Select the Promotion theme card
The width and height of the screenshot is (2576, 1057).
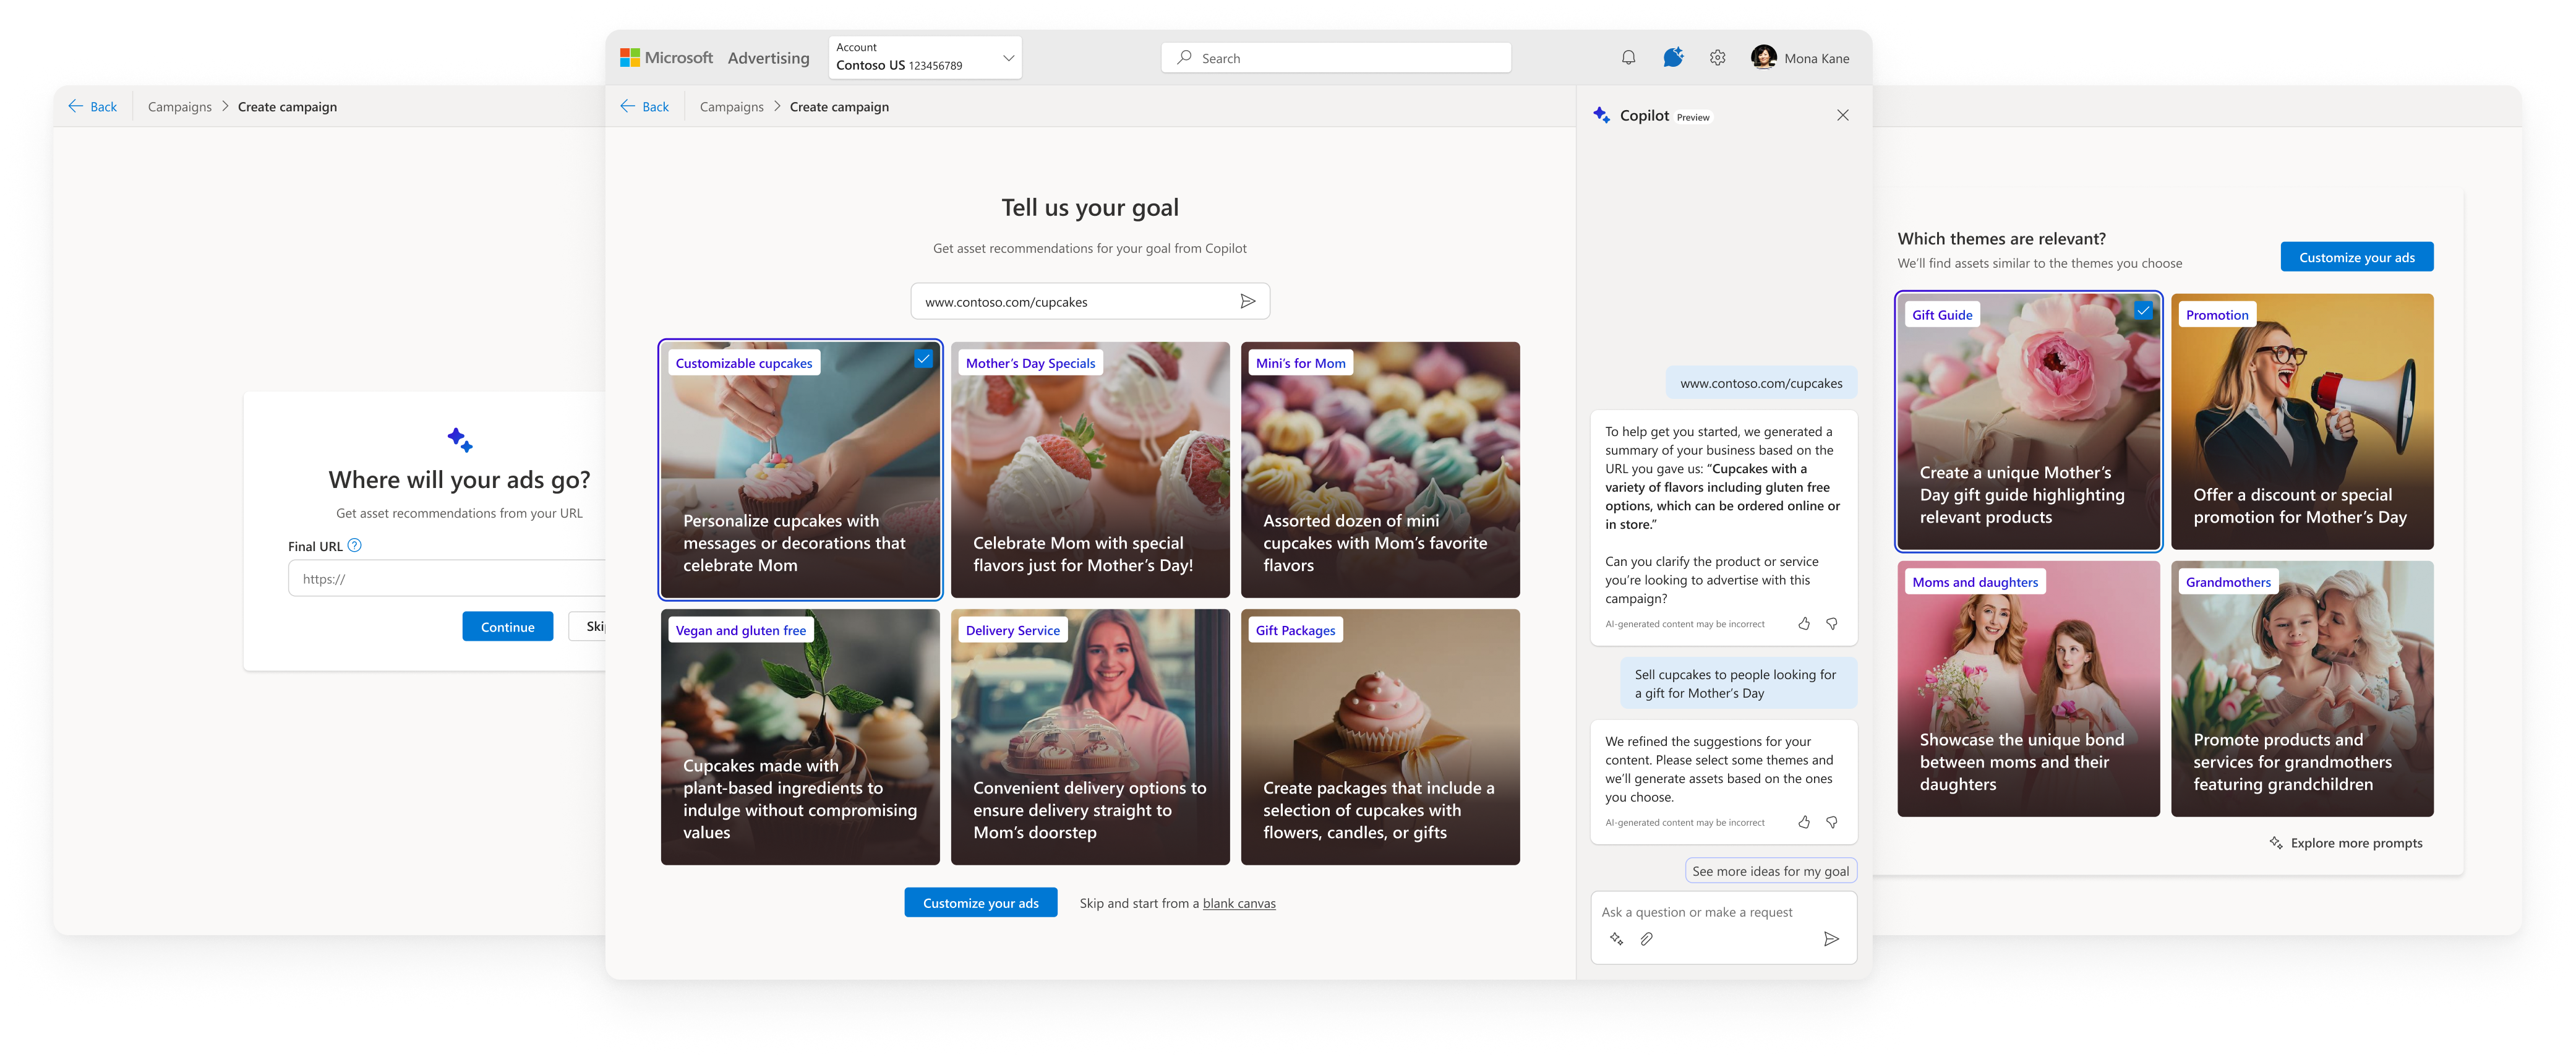[2301, 421]
